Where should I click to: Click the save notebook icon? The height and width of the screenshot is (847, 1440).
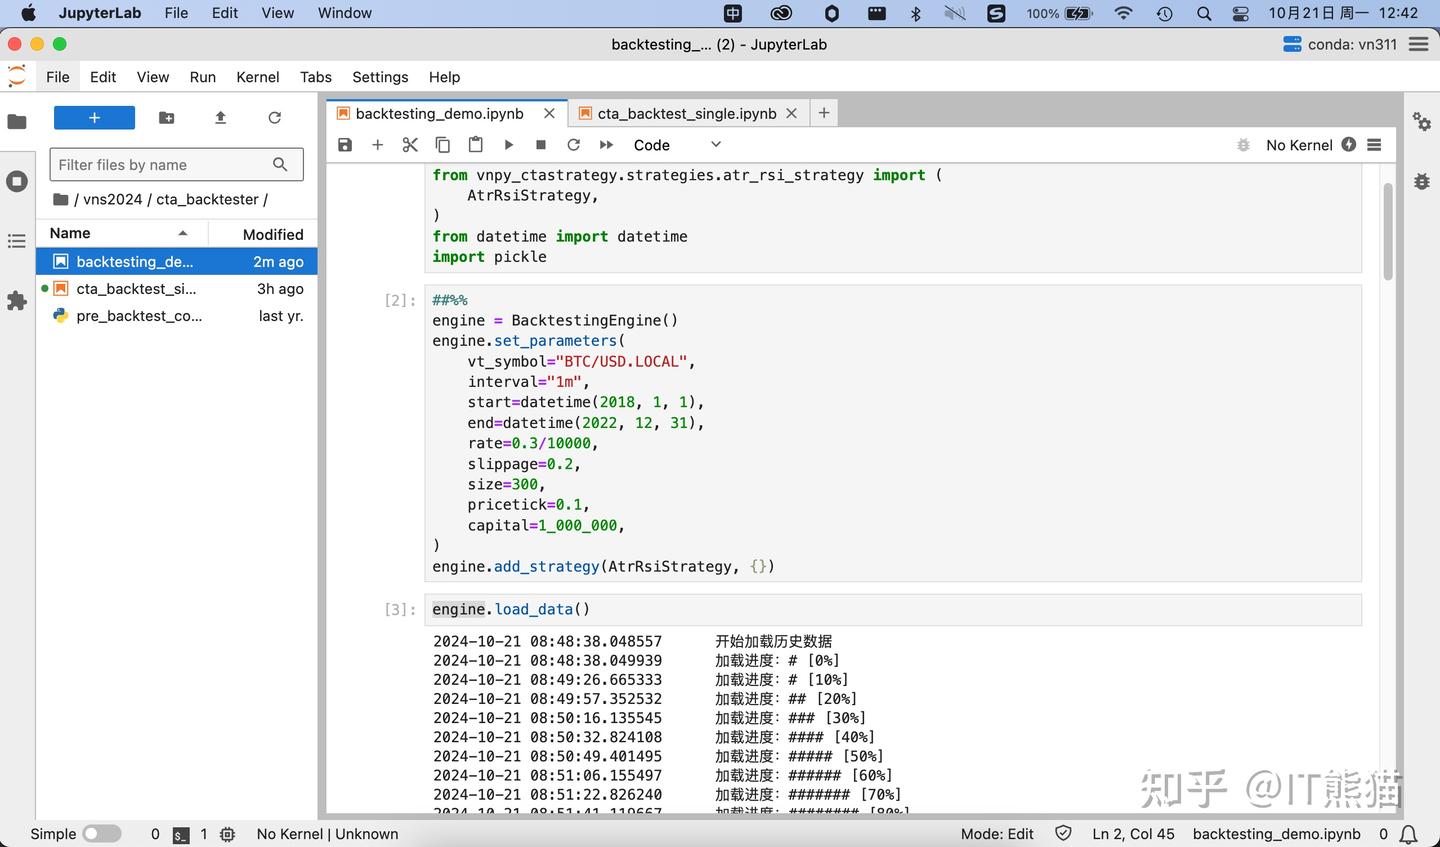click(x=345, y=145)
